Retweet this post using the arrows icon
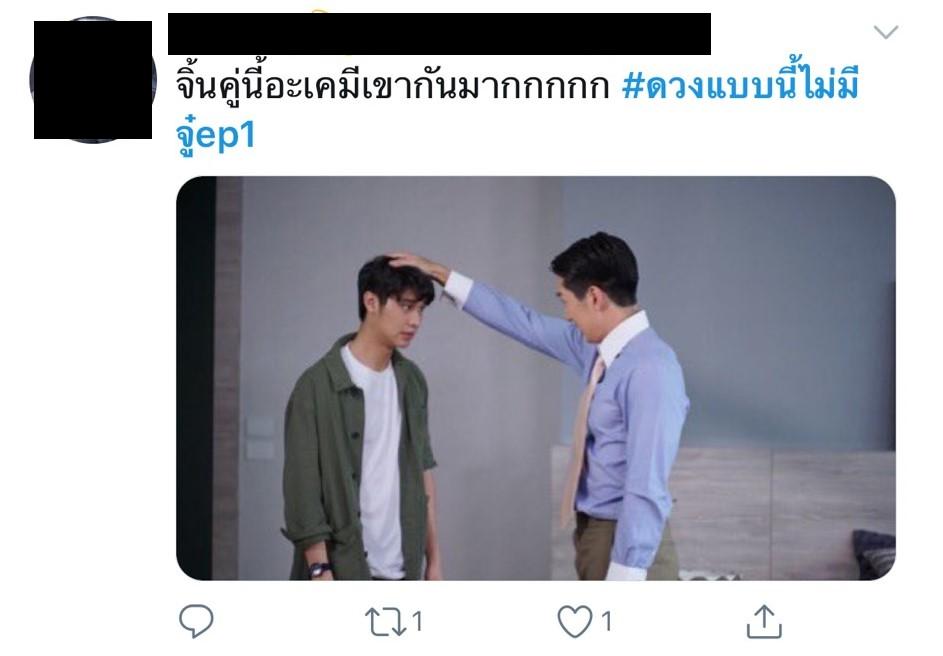The image size is (943, 656). (385, 621)
